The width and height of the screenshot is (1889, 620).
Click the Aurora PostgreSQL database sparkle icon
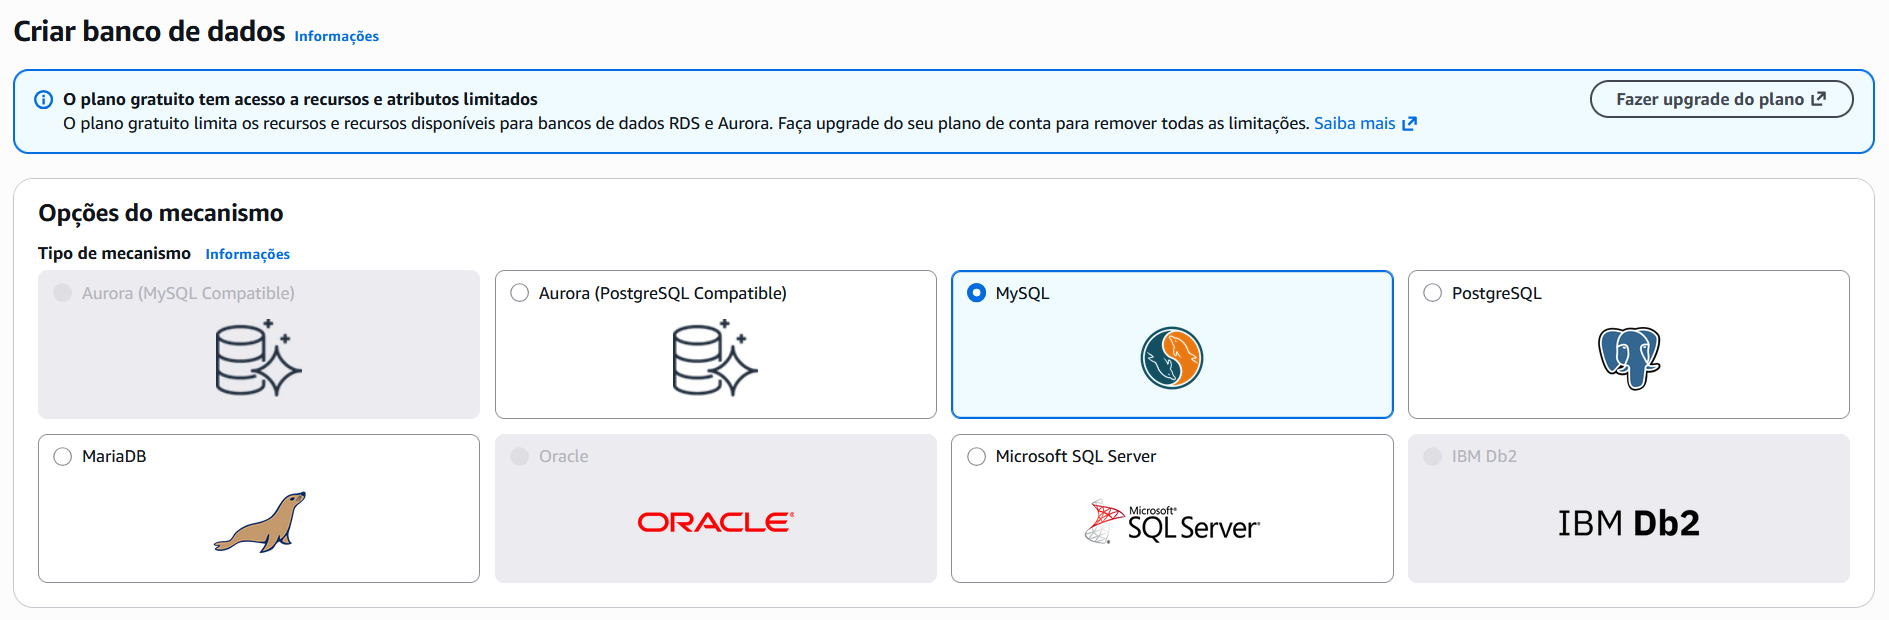click(x=715, y=358)
